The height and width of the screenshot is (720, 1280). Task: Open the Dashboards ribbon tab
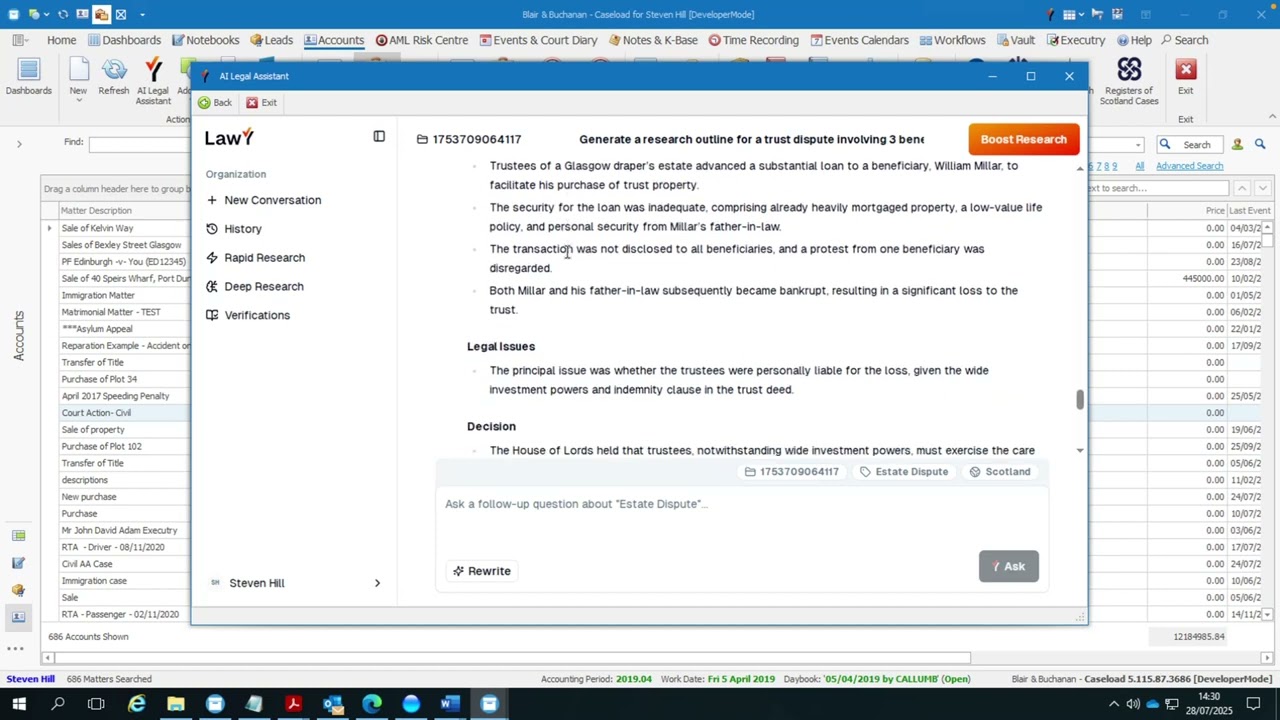124,40
